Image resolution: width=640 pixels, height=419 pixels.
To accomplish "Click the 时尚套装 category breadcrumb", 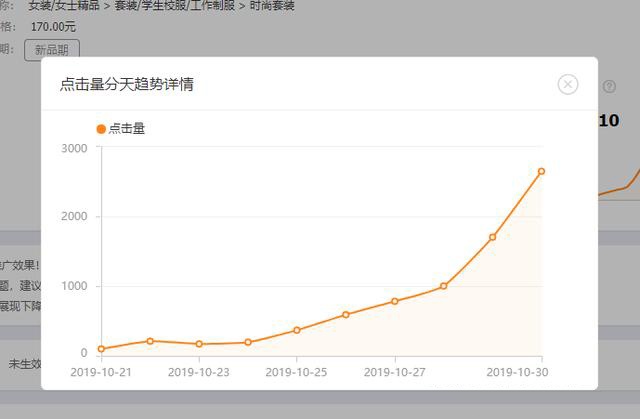I will point(272,5).
